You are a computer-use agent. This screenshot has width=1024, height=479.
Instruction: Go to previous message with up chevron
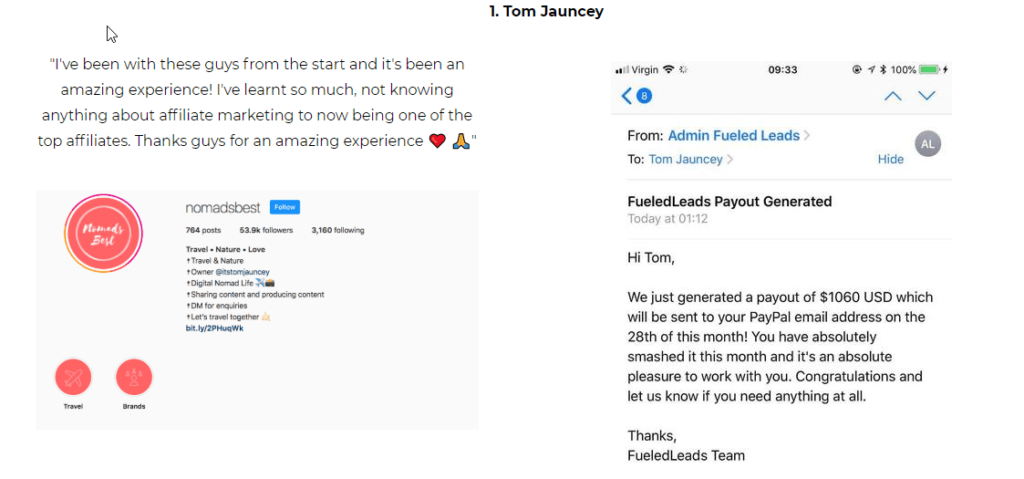(x=892, y=96)
